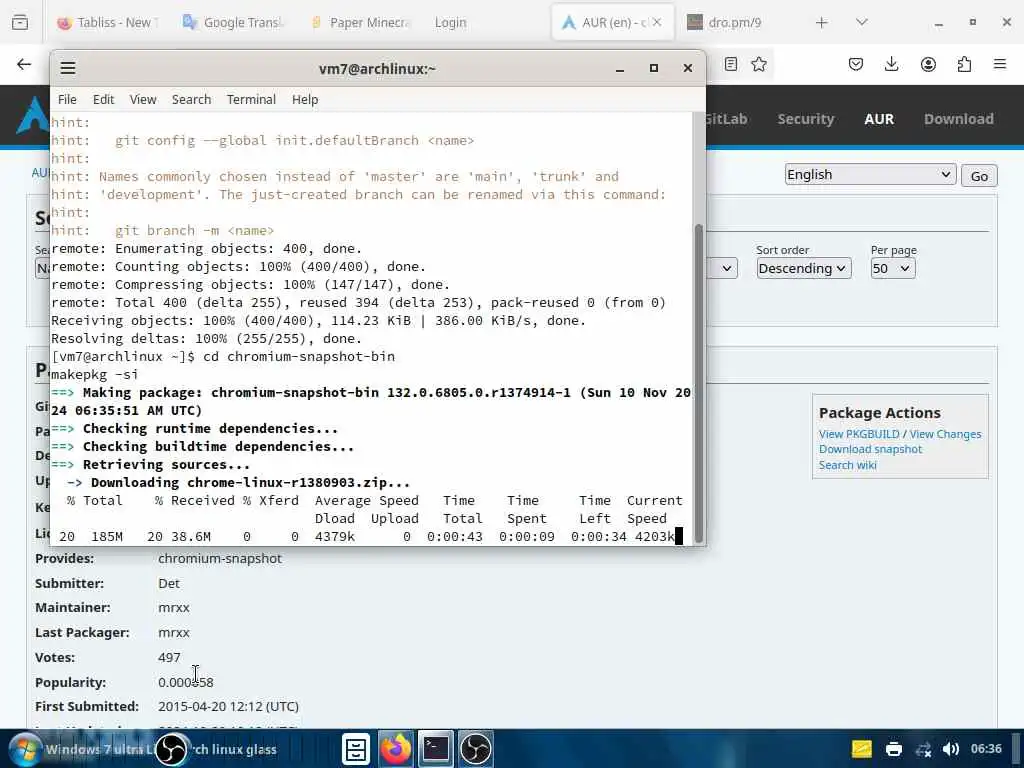Open Firefox tab overview icon
The image size is (1024, 768).
(x=20, y=22)
